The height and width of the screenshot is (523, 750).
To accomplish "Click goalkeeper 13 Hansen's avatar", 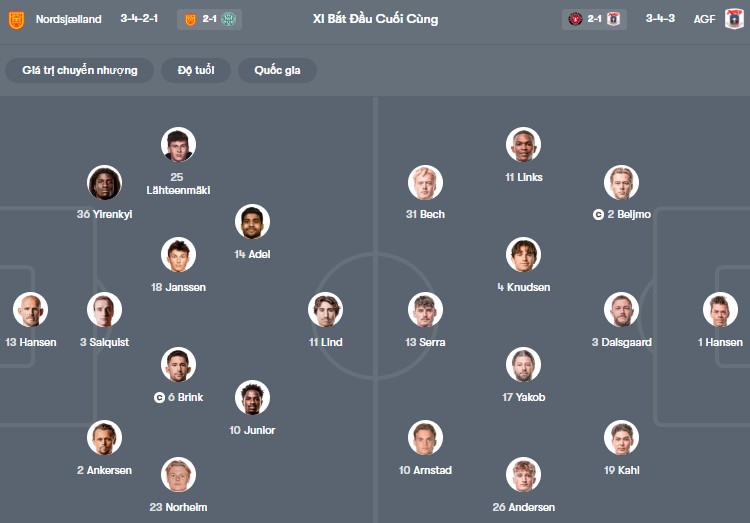I will [x=30, y=310].
